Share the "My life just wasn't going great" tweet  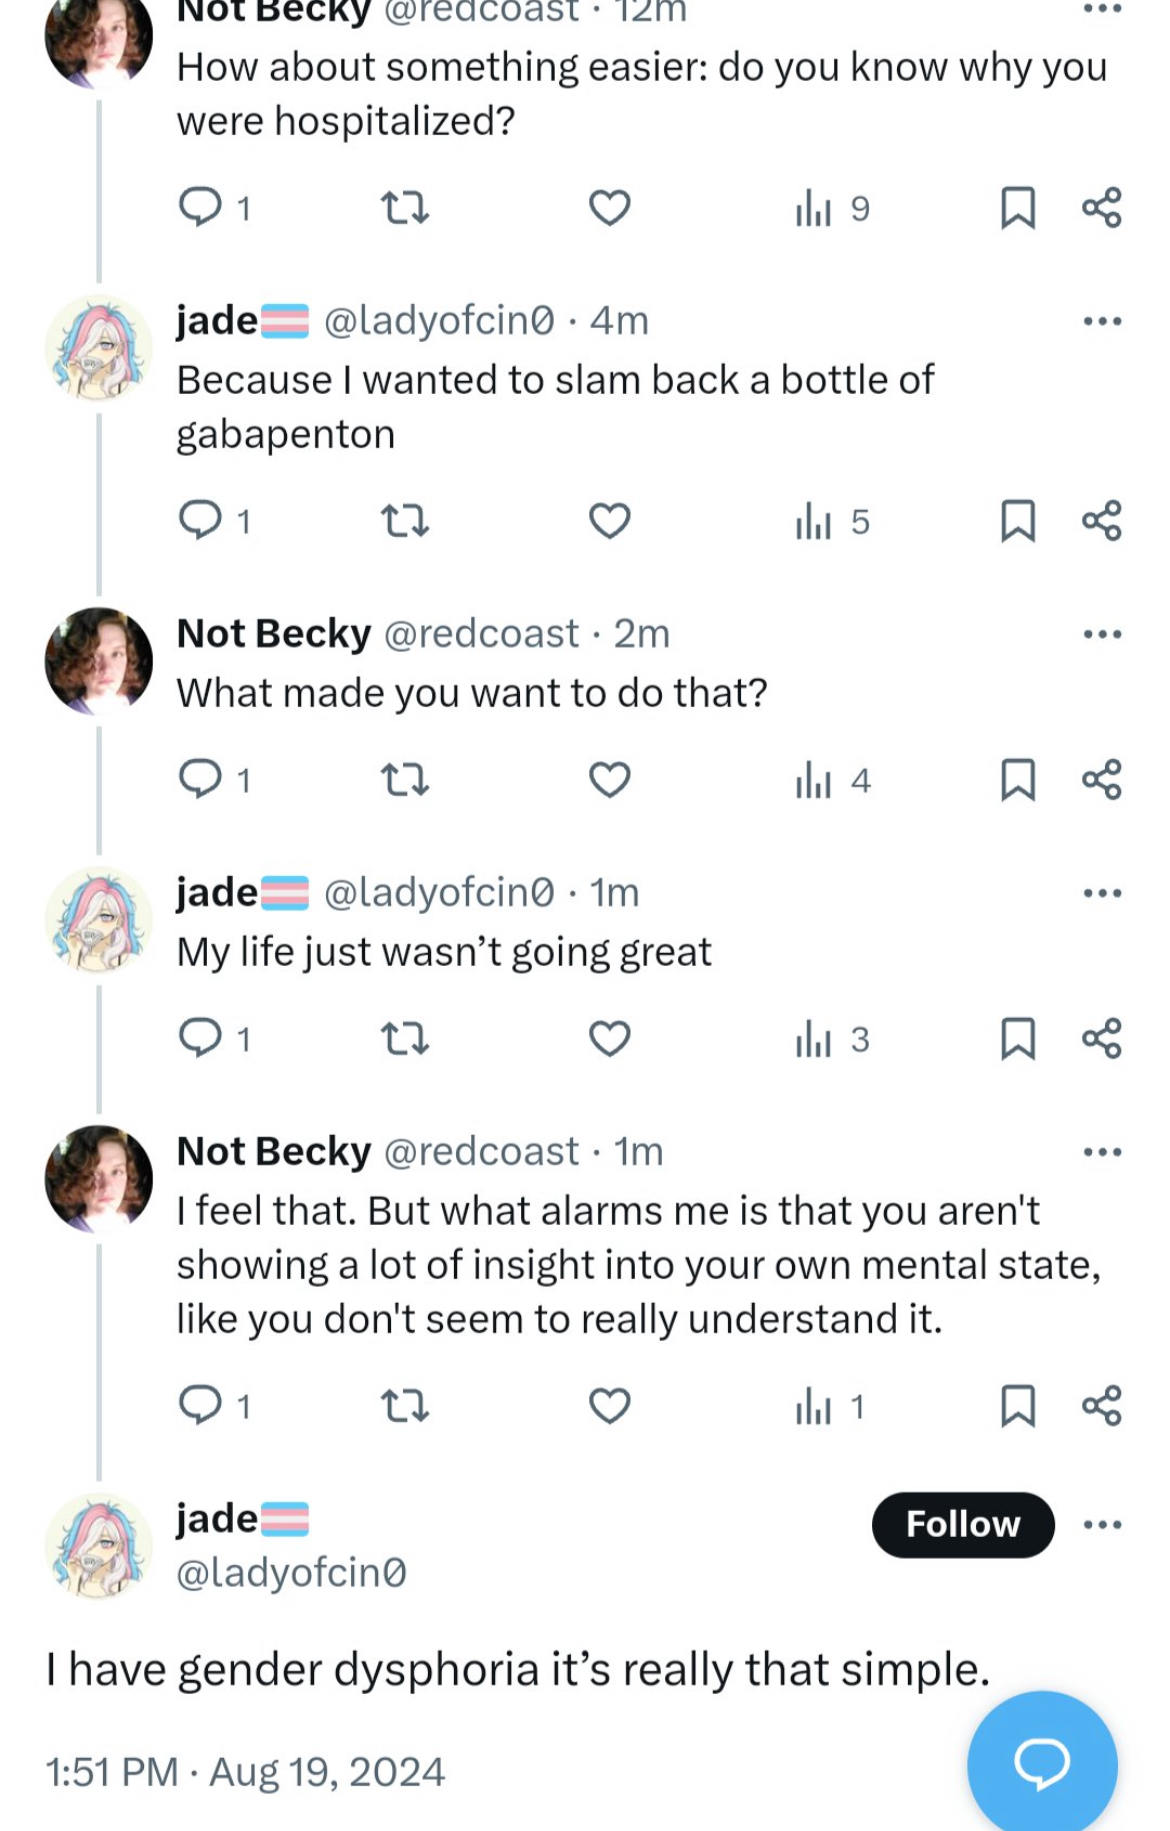pyautogui.click(x=1101, y=1039)
